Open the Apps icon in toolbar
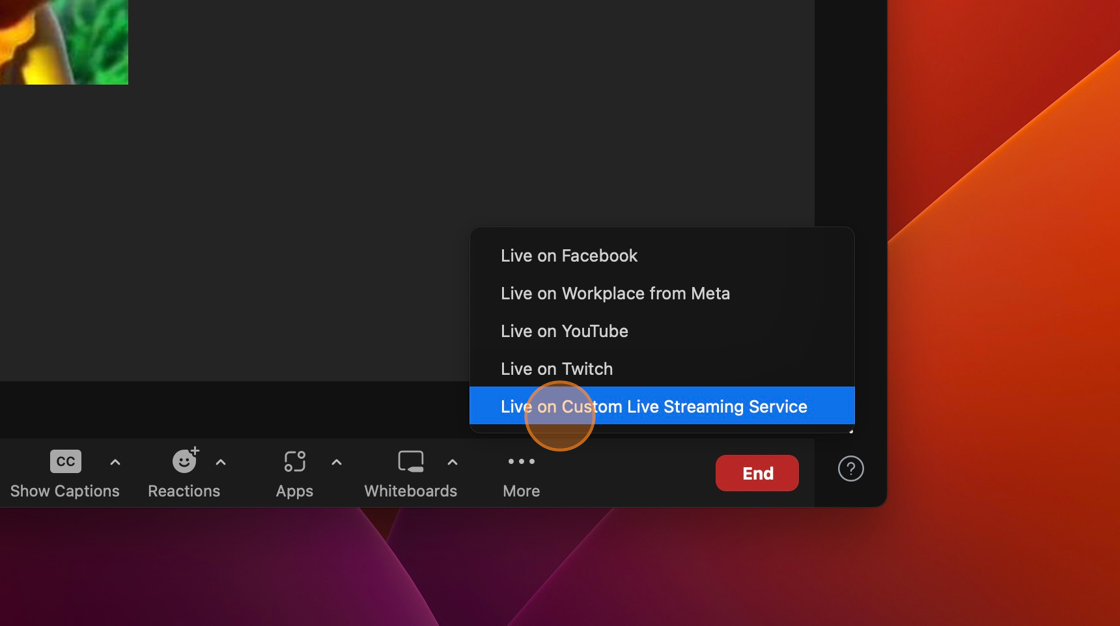 point(295,462)
